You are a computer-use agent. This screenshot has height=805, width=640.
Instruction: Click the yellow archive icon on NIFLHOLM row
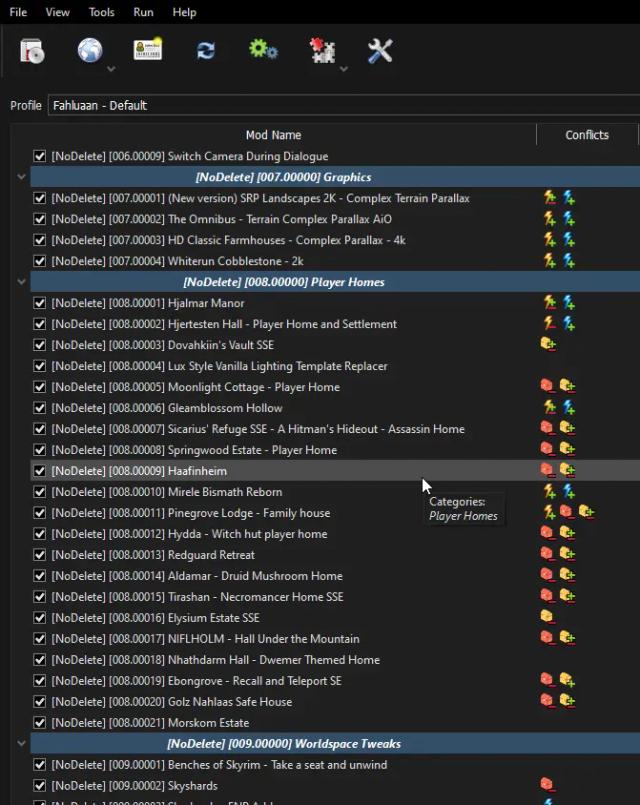pos(567,638)
